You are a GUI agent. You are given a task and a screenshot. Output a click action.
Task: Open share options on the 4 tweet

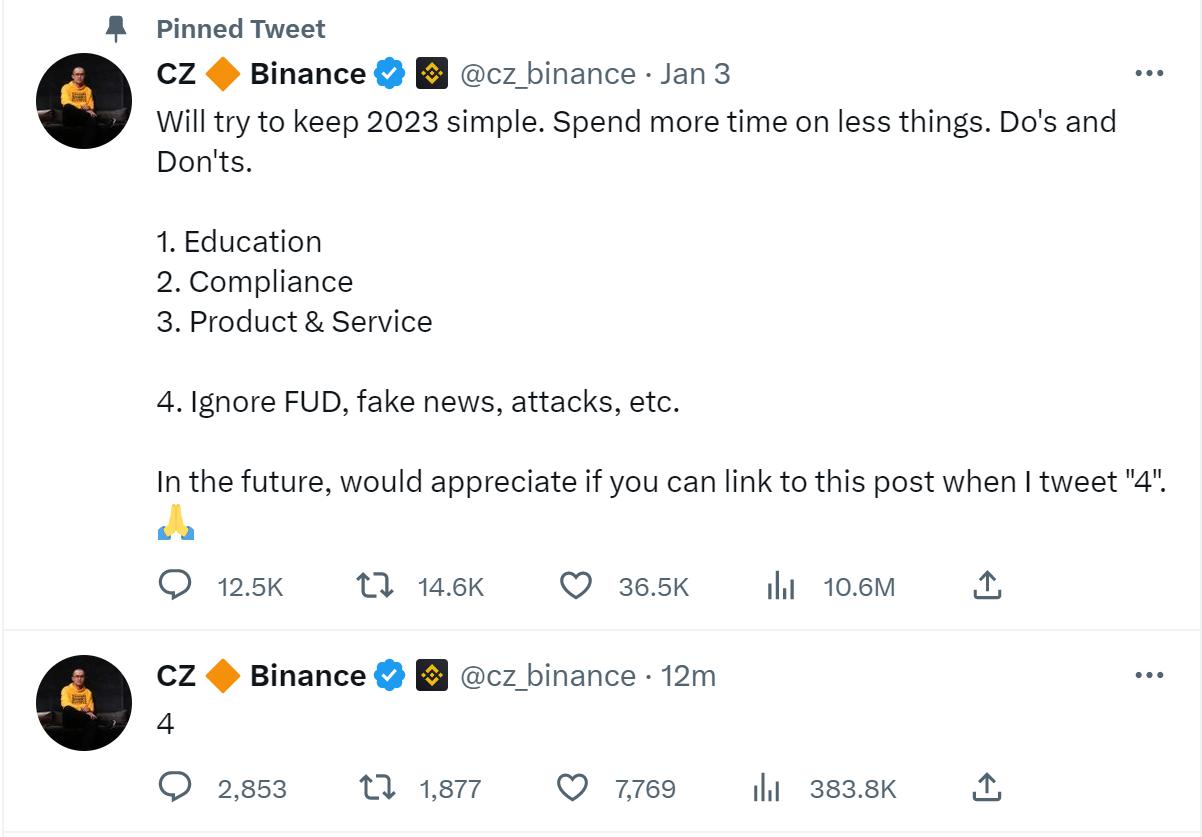point(987,788)
